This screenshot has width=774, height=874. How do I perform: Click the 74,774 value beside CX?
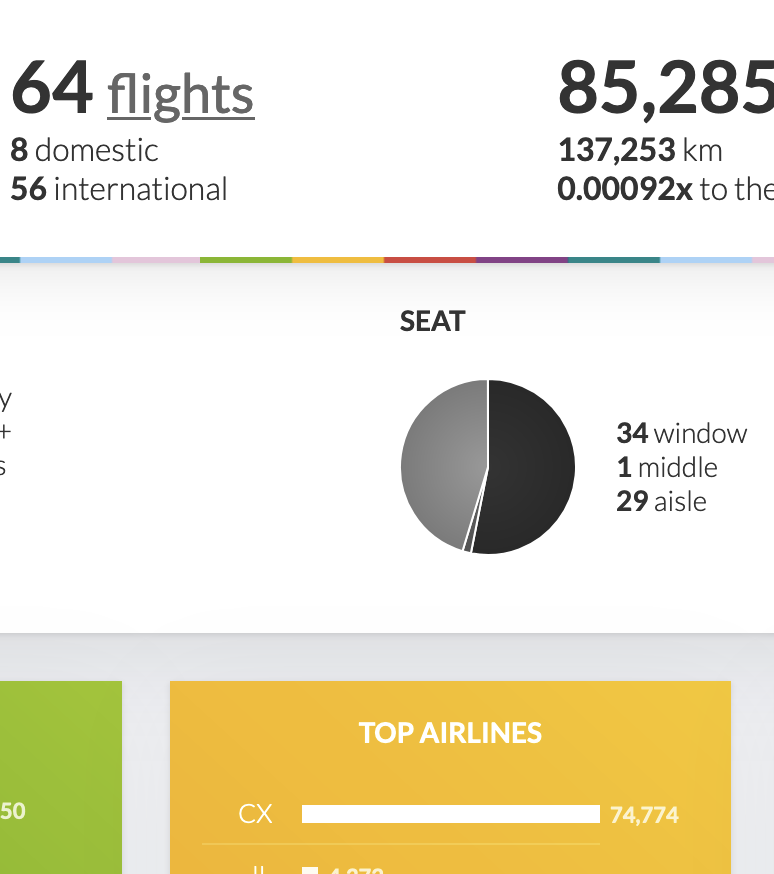644,815
